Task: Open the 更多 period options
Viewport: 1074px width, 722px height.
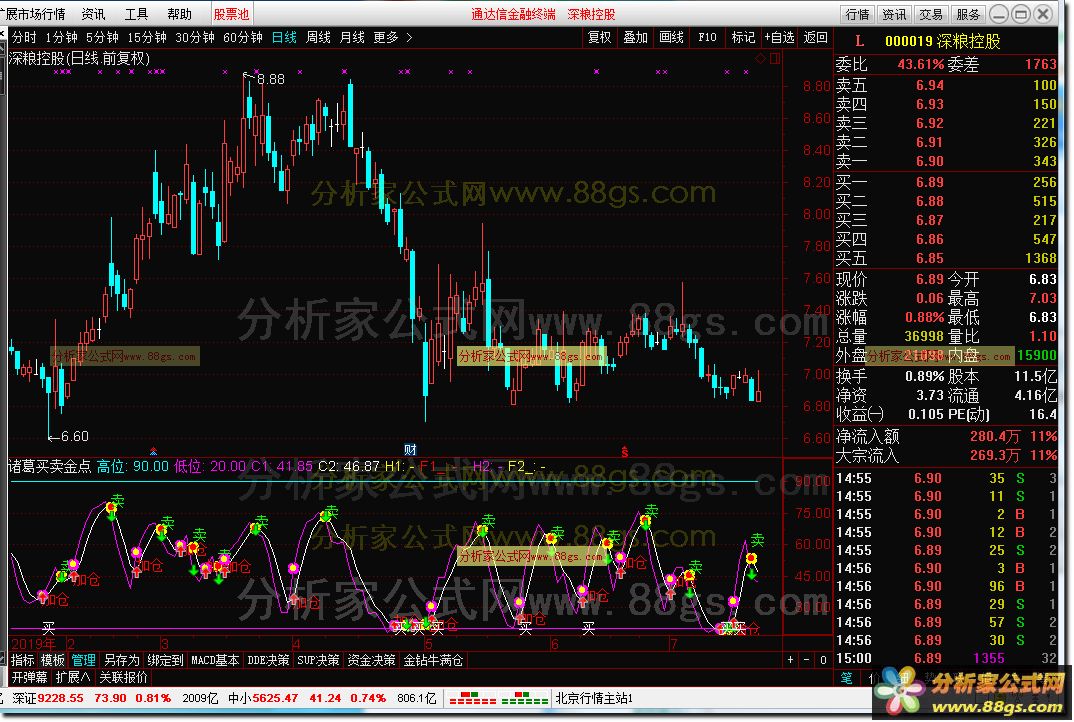Action: [x=386, y=38]
